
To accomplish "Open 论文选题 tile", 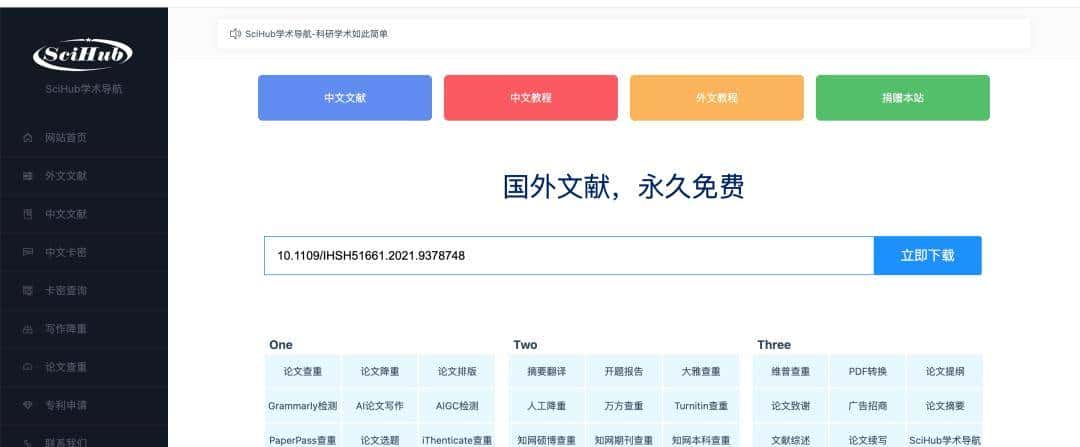I will click(380, 435).
